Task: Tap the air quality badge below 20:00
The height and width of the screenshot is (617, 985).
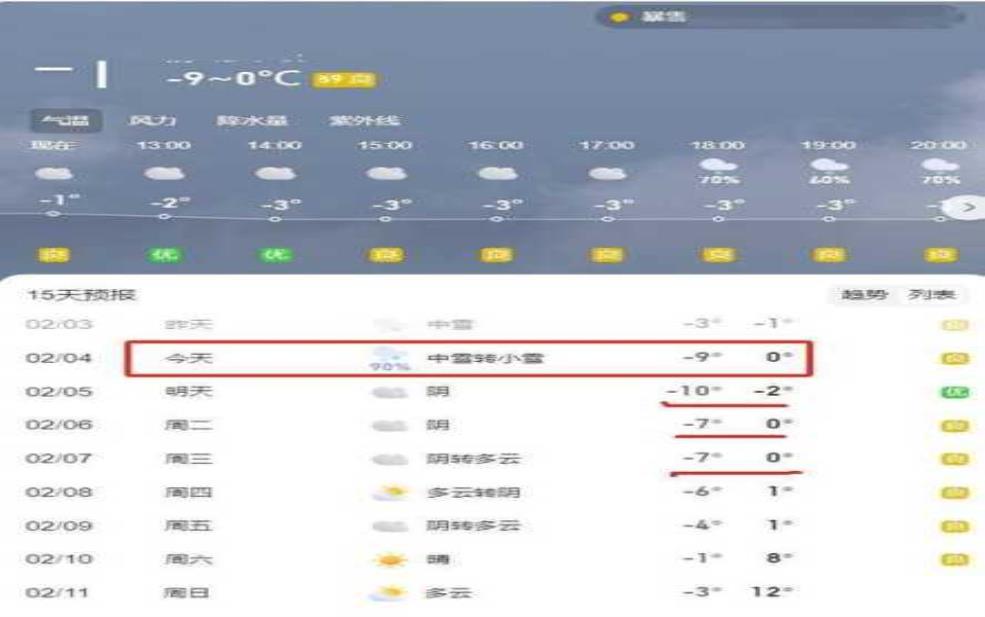Action: (x=940, y=254)
